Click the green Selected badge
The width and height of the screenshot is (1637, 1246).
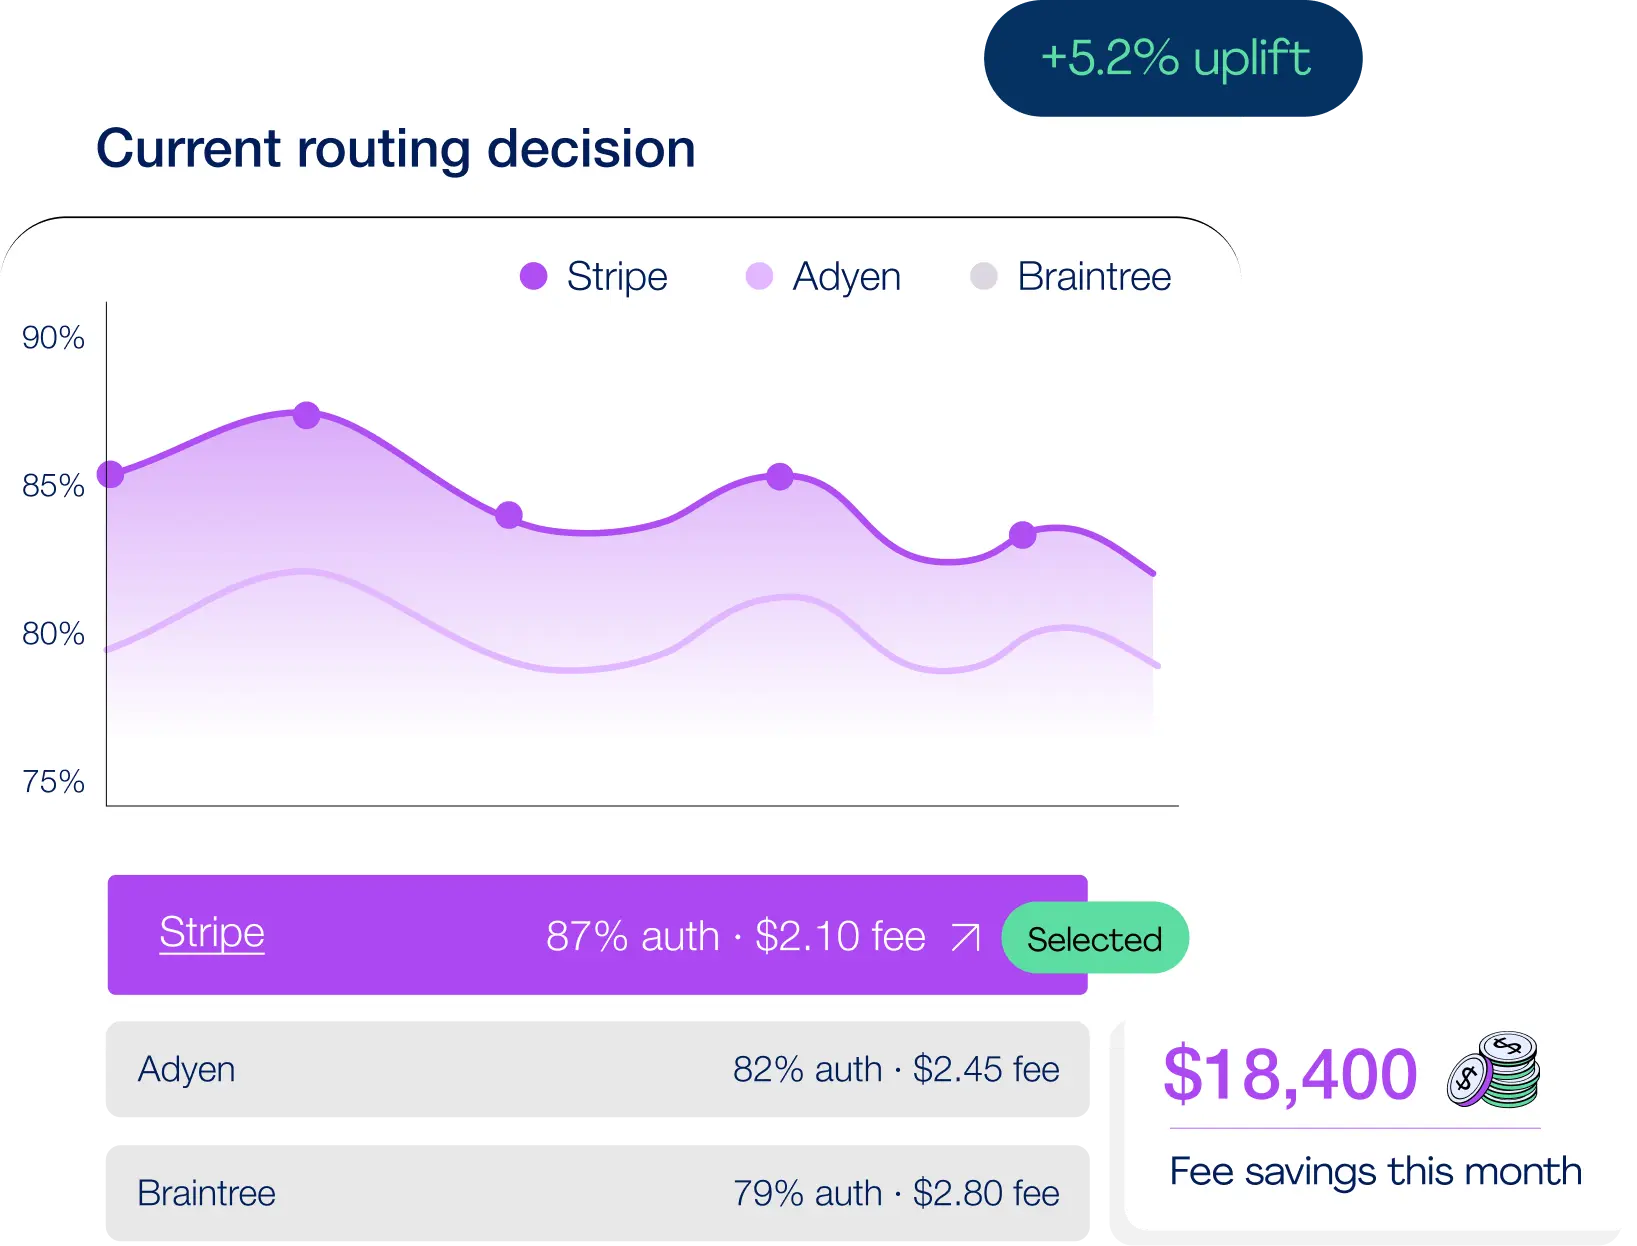pos(1094,937)
